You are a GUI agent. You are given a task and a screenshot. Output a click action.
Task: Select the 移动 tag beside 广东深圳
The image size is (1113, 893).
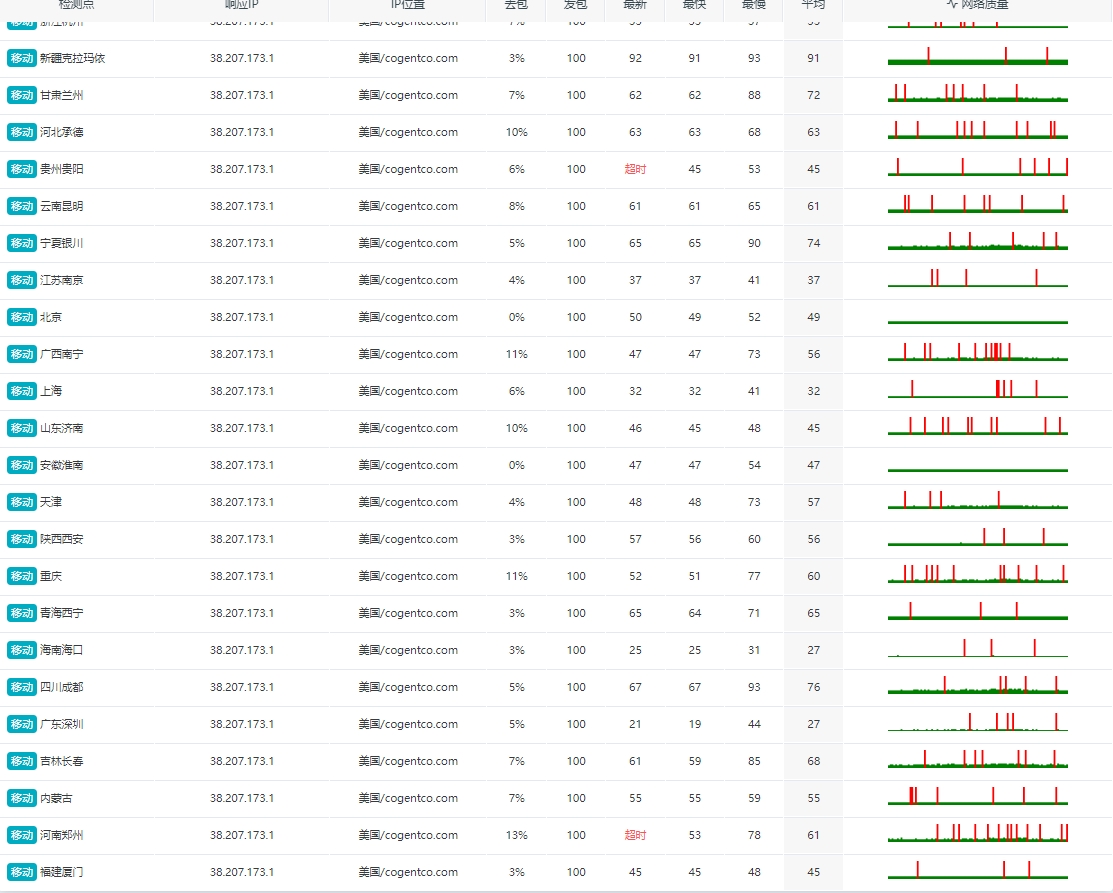click(x=21, y=724)
